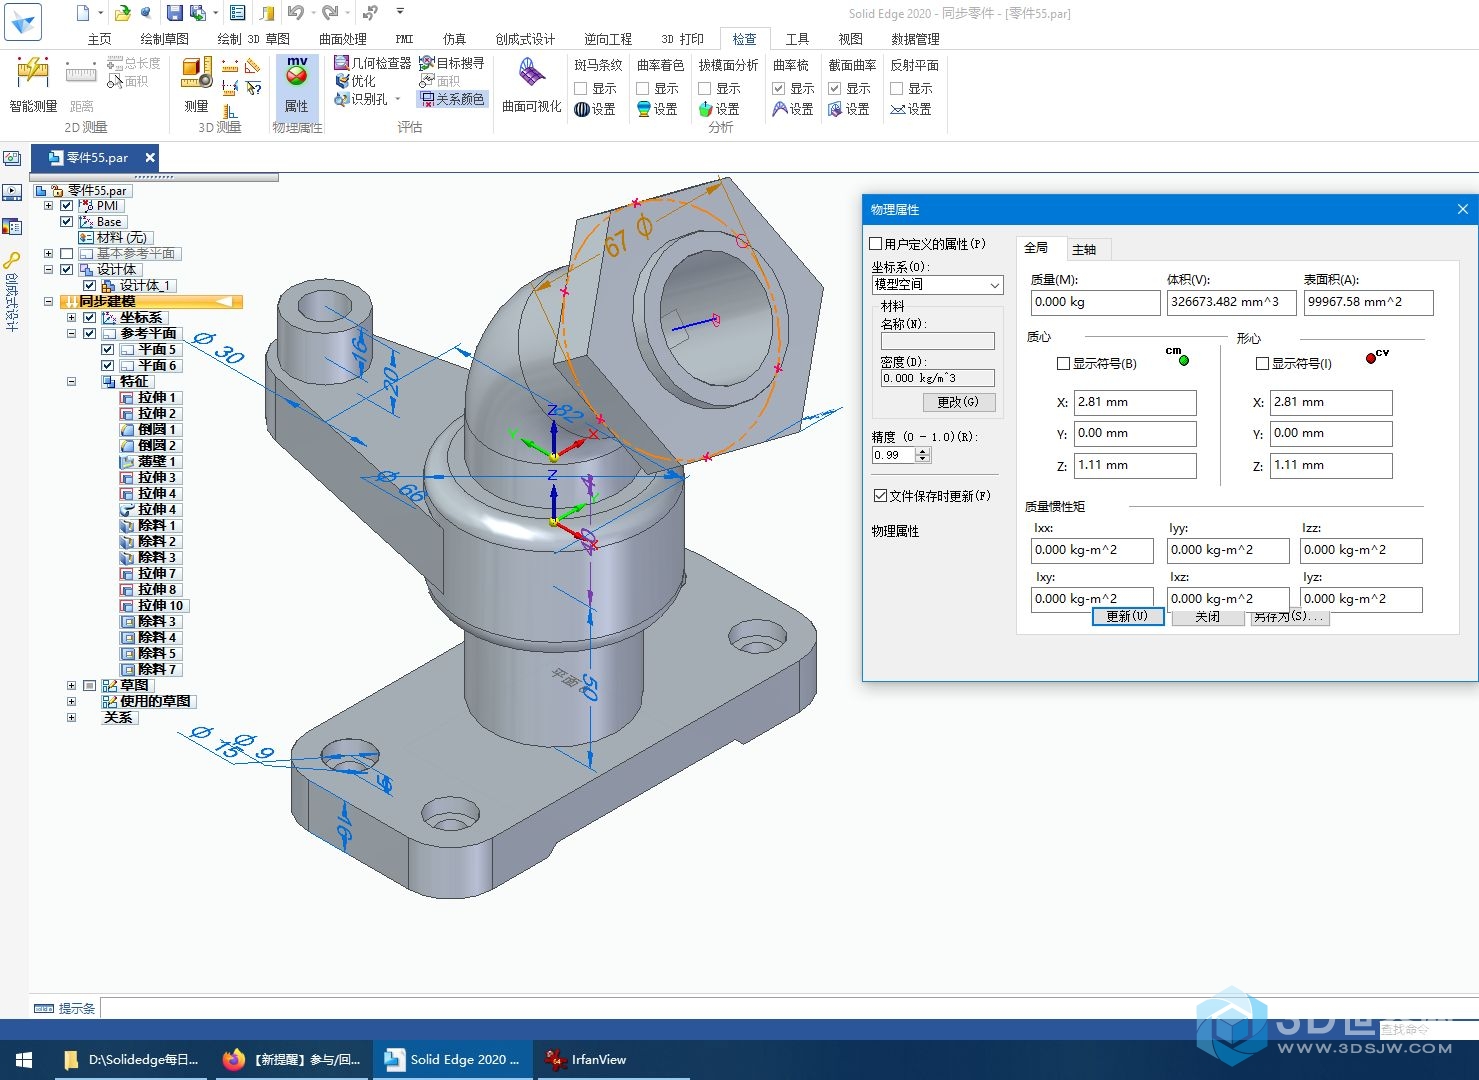The width and height of the screenshot is (1479, 1080).
Task: Collapse the 设计体 tree node
Action: [x=48, y=269]
